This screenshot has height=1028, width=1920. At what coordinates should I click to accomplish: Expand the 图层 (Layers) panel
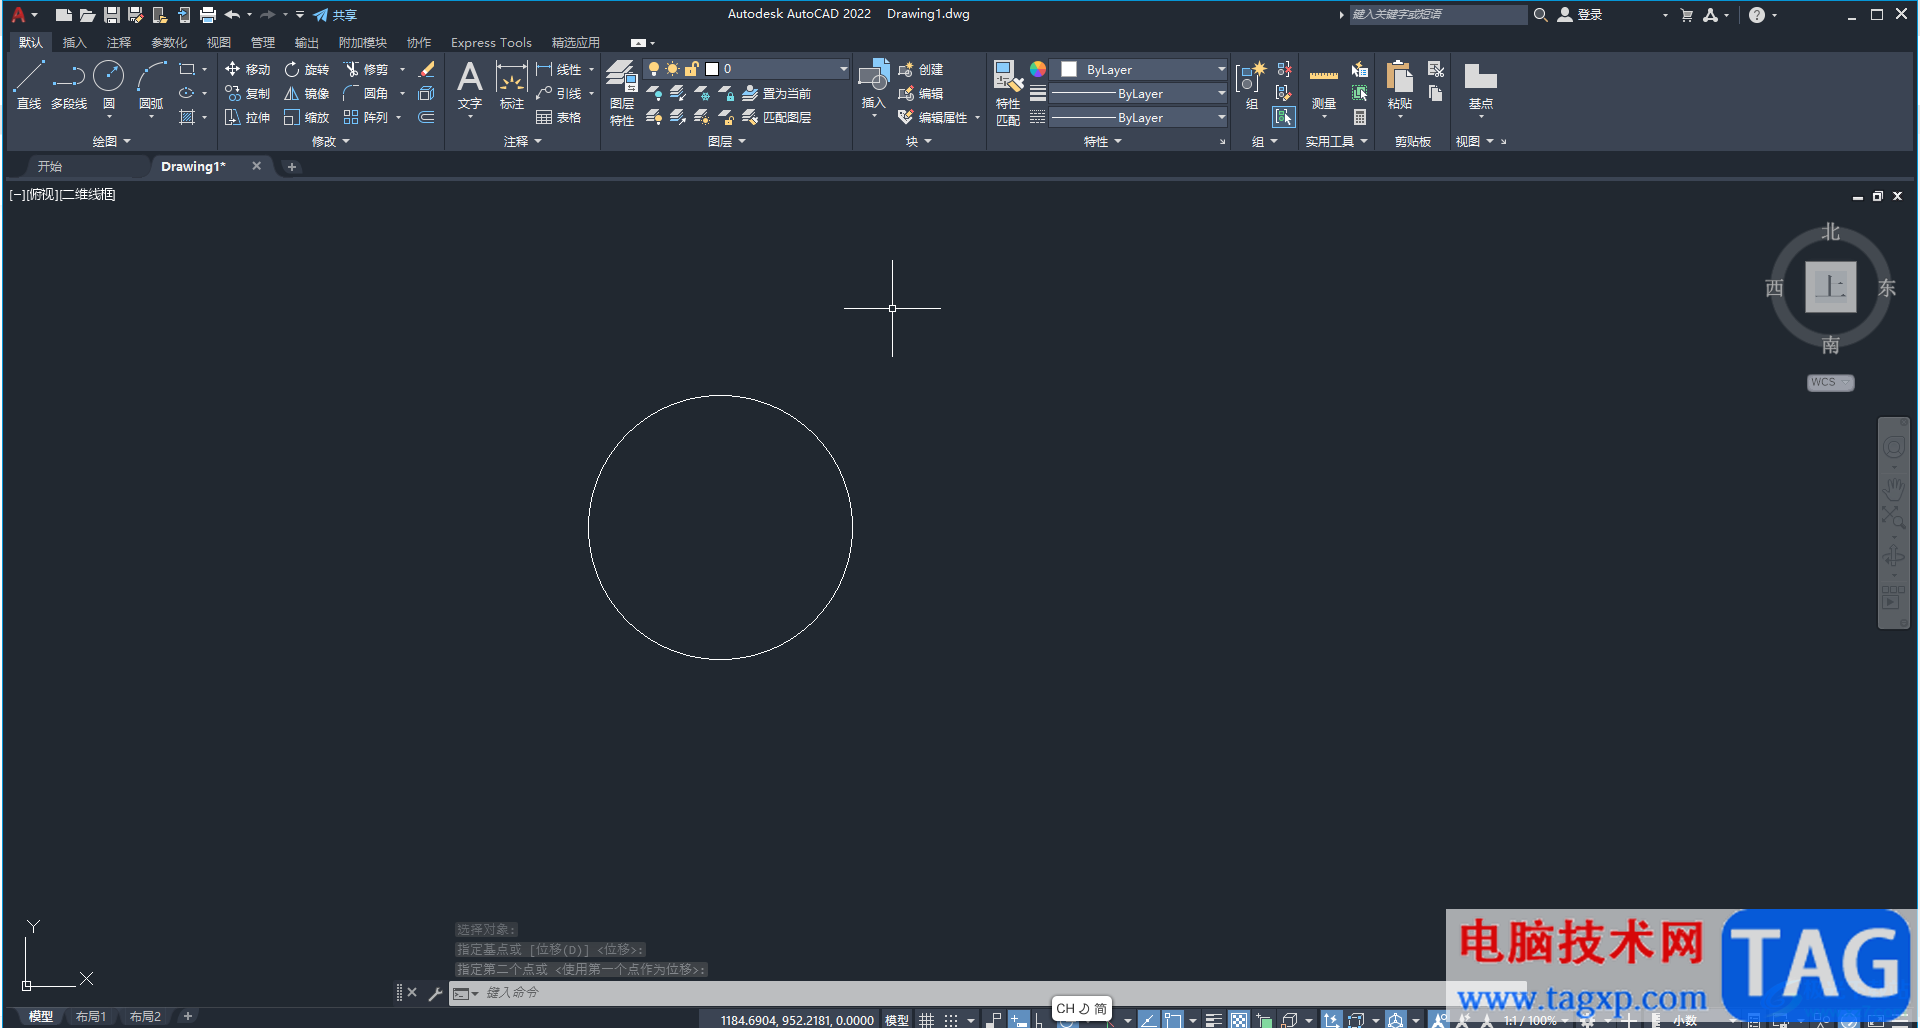(726, 141)
